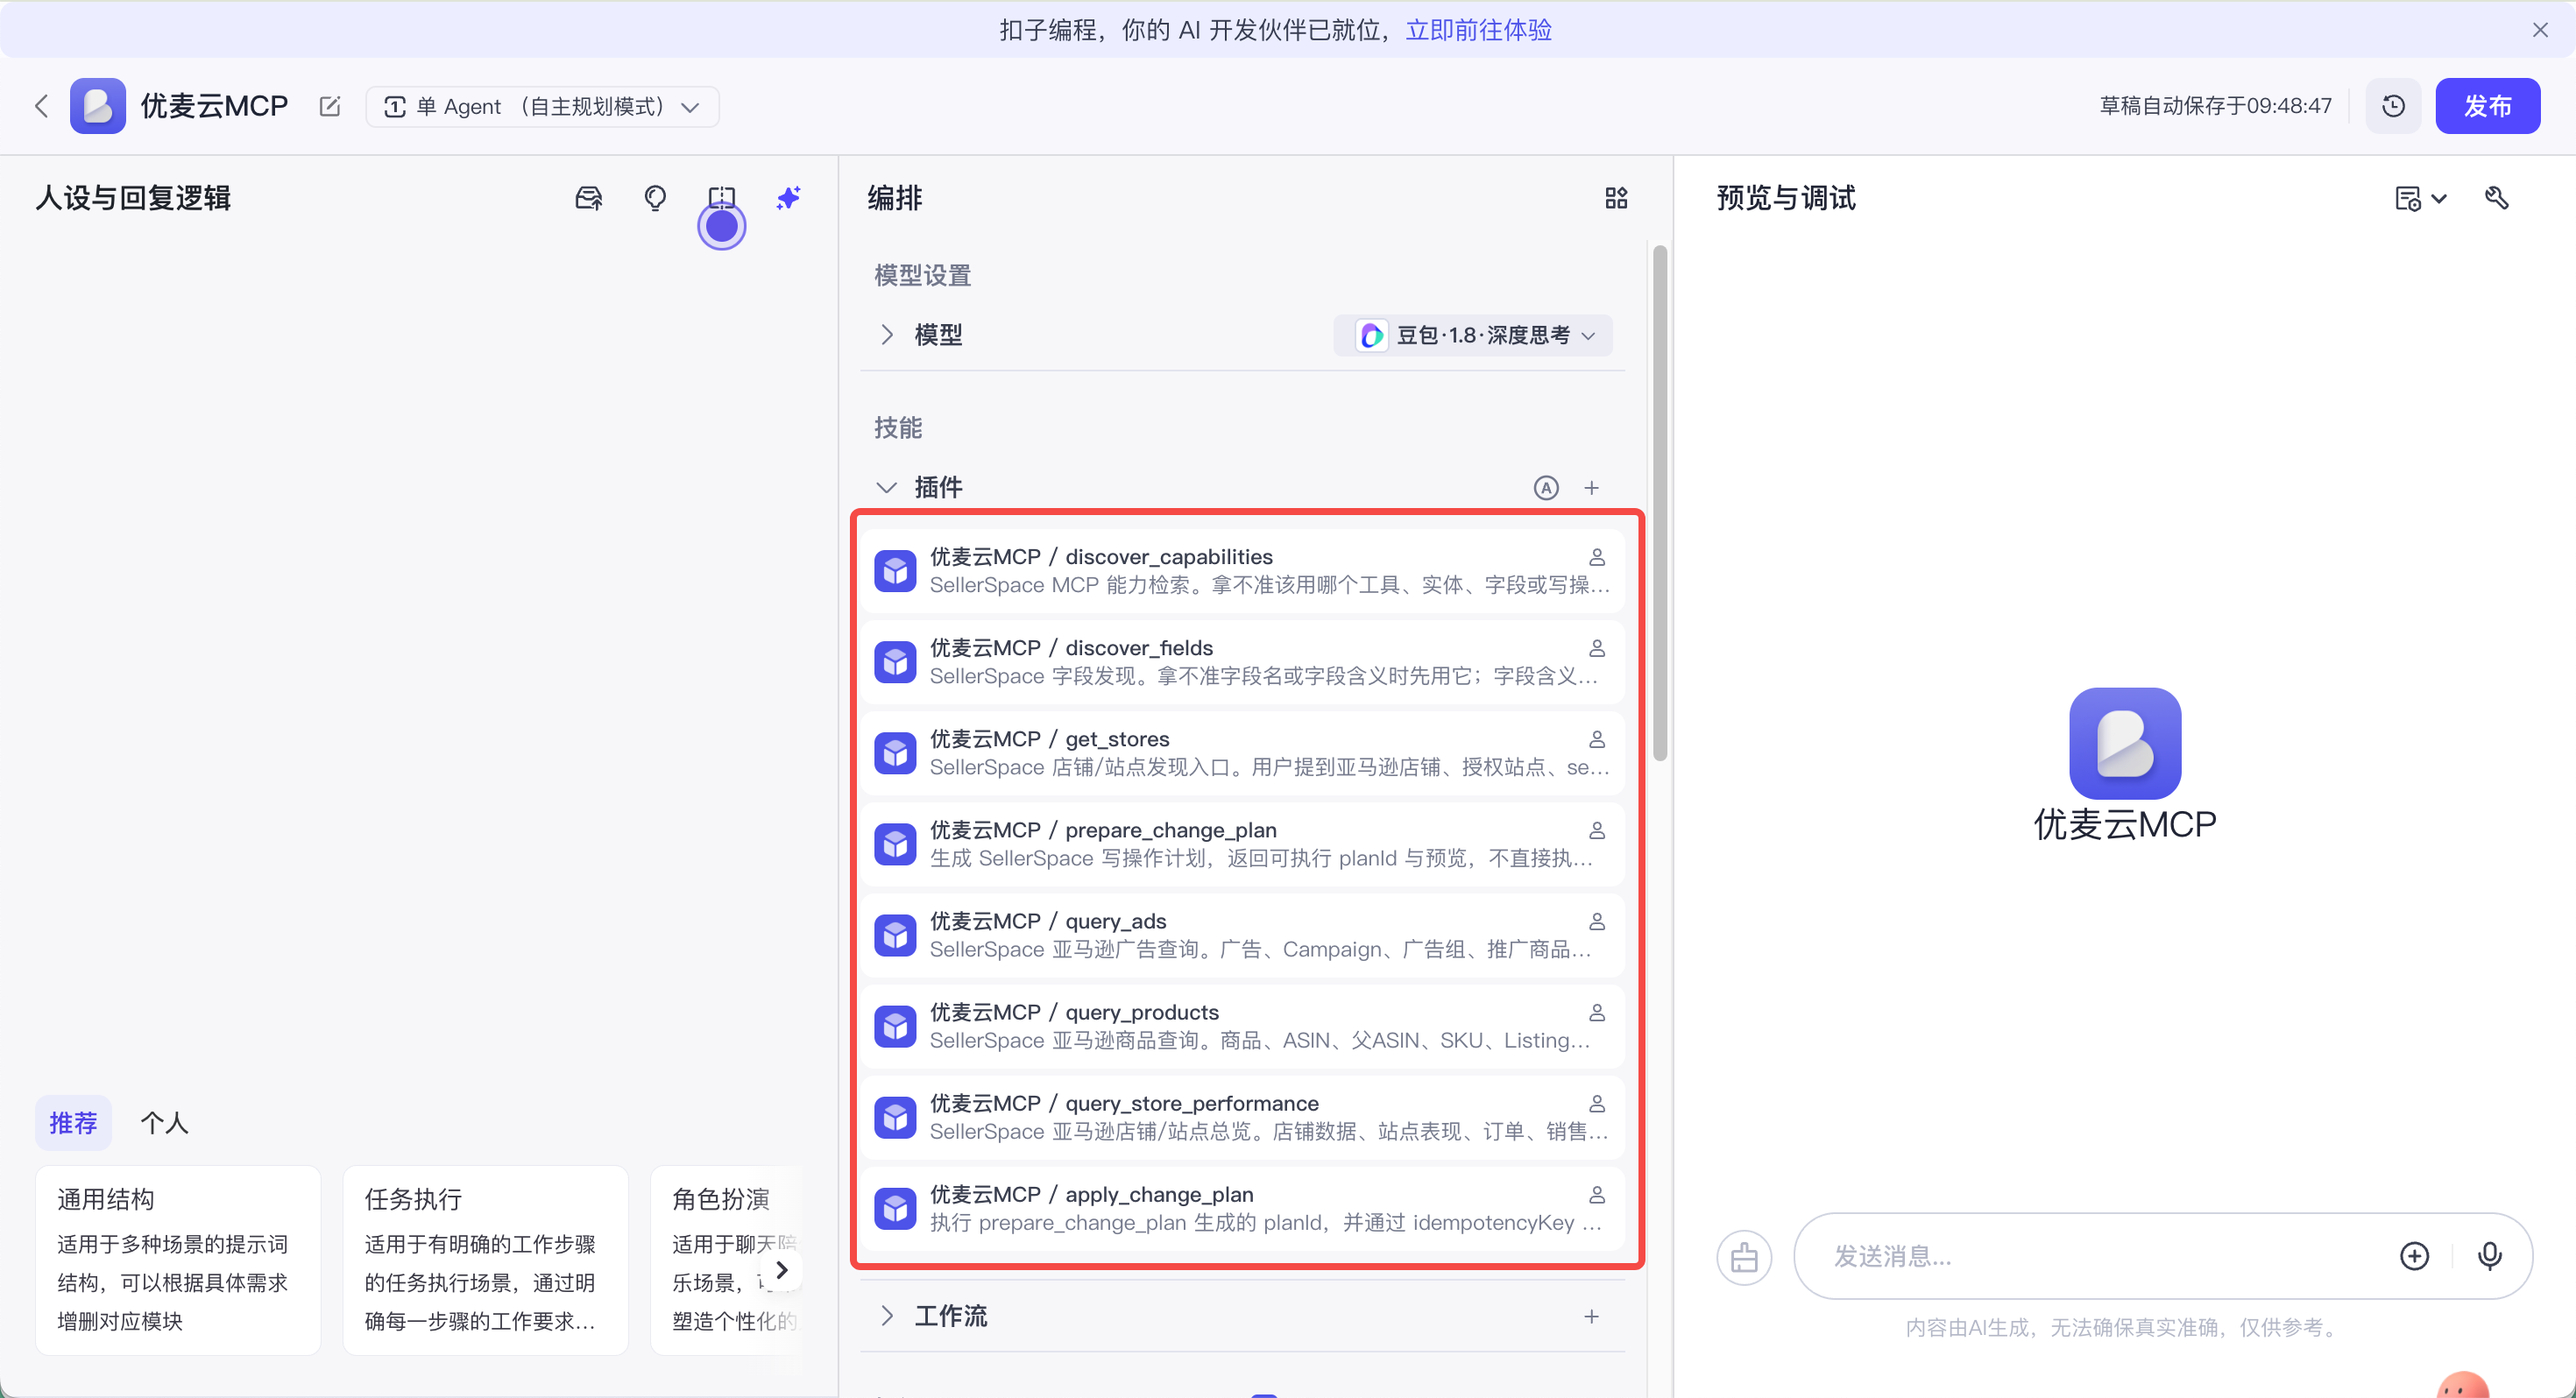Show next prompt templates arrow
This screenshot has height=1398, width=2576.
pyautogui.click(x=781, y=1269)
